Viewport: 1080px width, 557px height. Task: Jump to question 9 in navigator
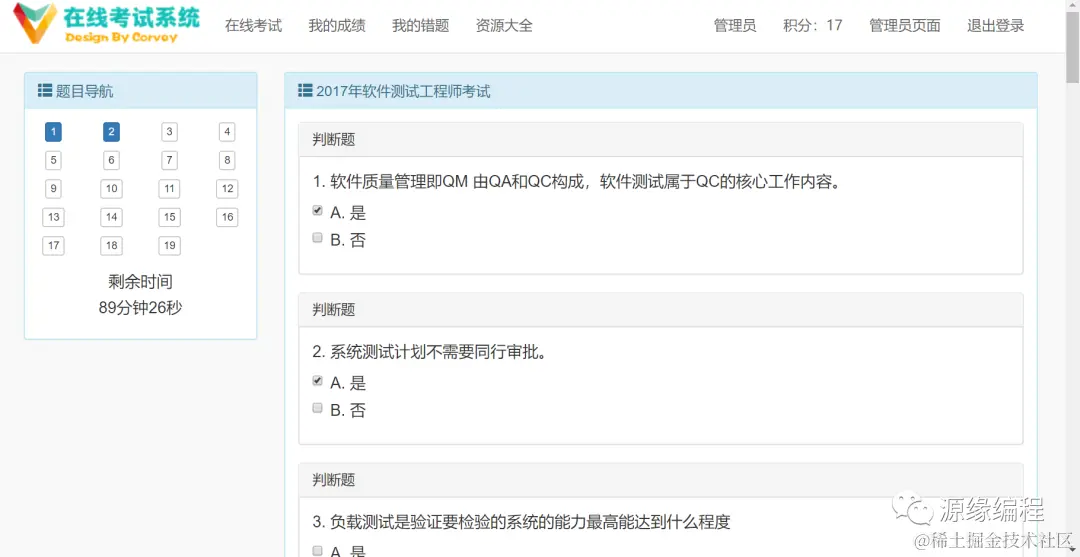click(53, 189)
